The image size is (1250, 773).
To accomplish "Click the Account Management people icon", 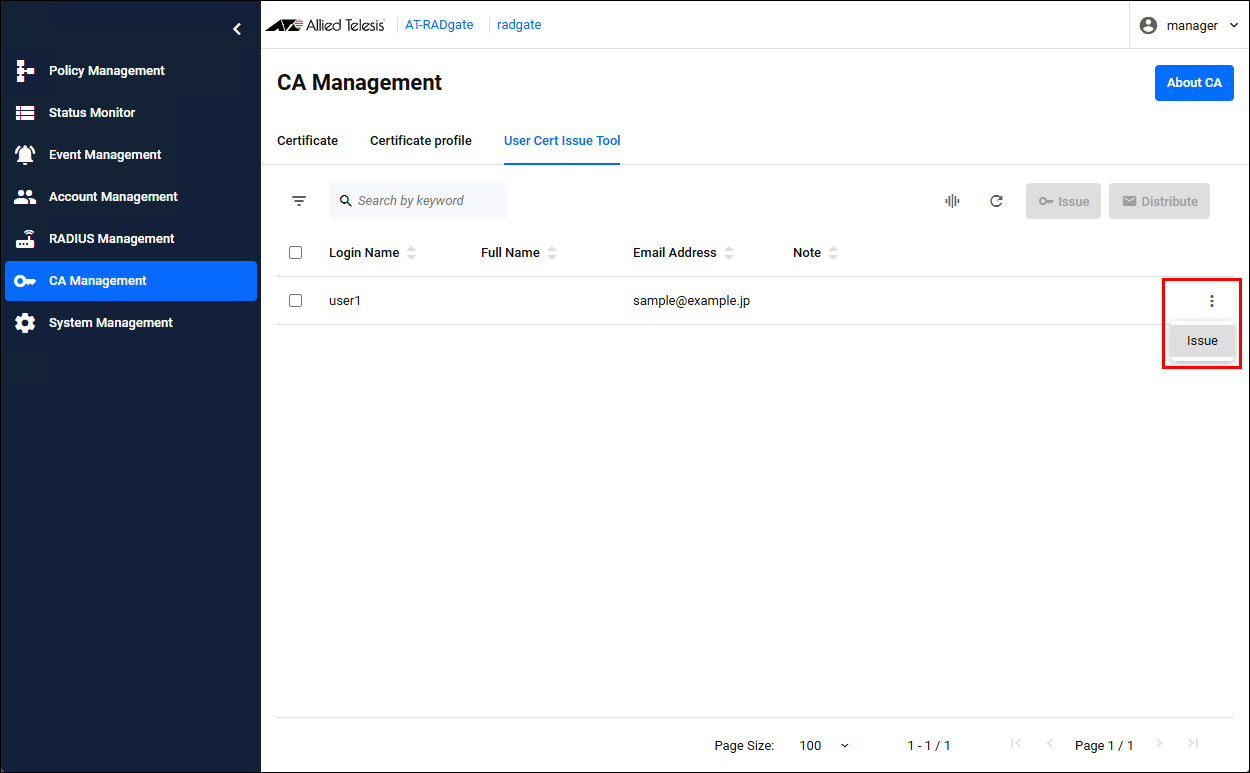I will pyautogui.click(x=25, y=197).
